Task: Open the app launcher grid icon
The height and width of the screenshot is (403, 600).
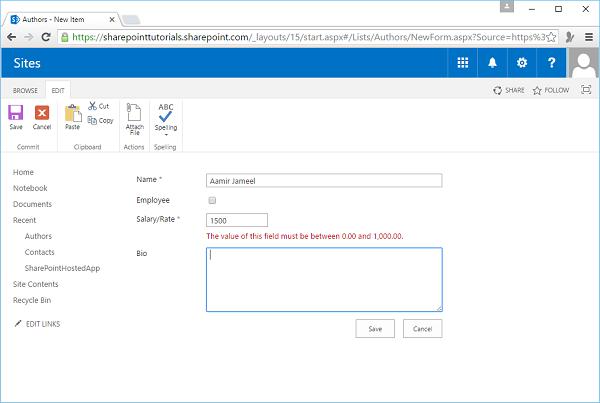Action: tap(463, 63)
